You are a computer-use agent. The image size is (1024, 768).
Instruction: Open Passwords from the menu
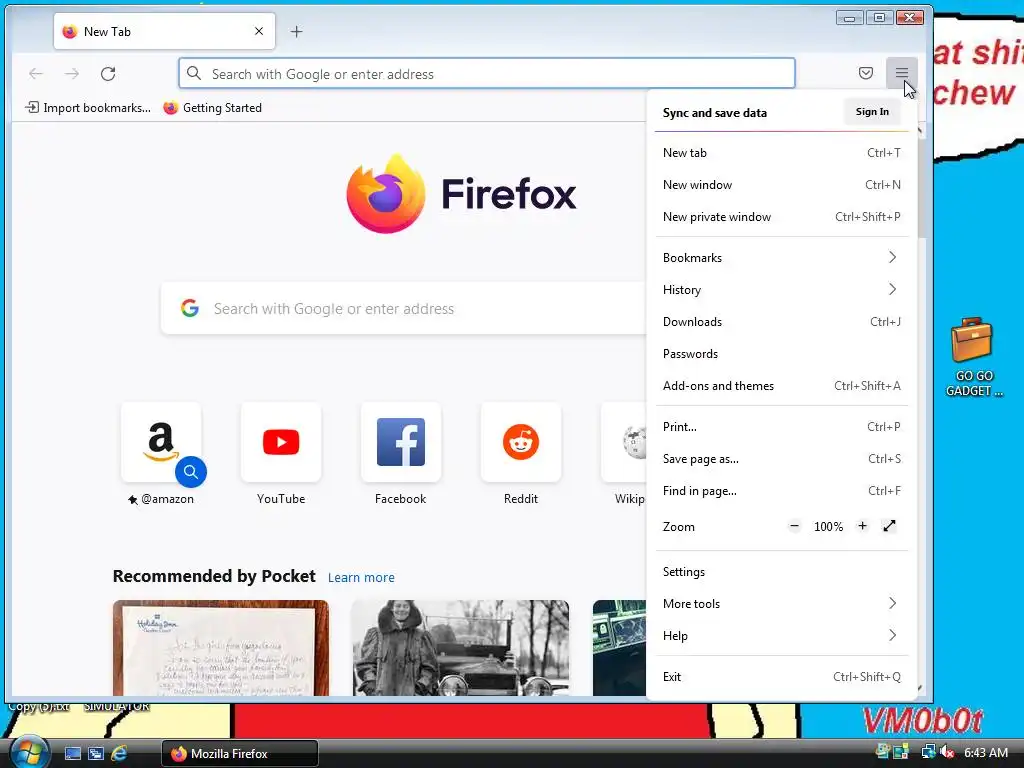[x=781, y=354]
